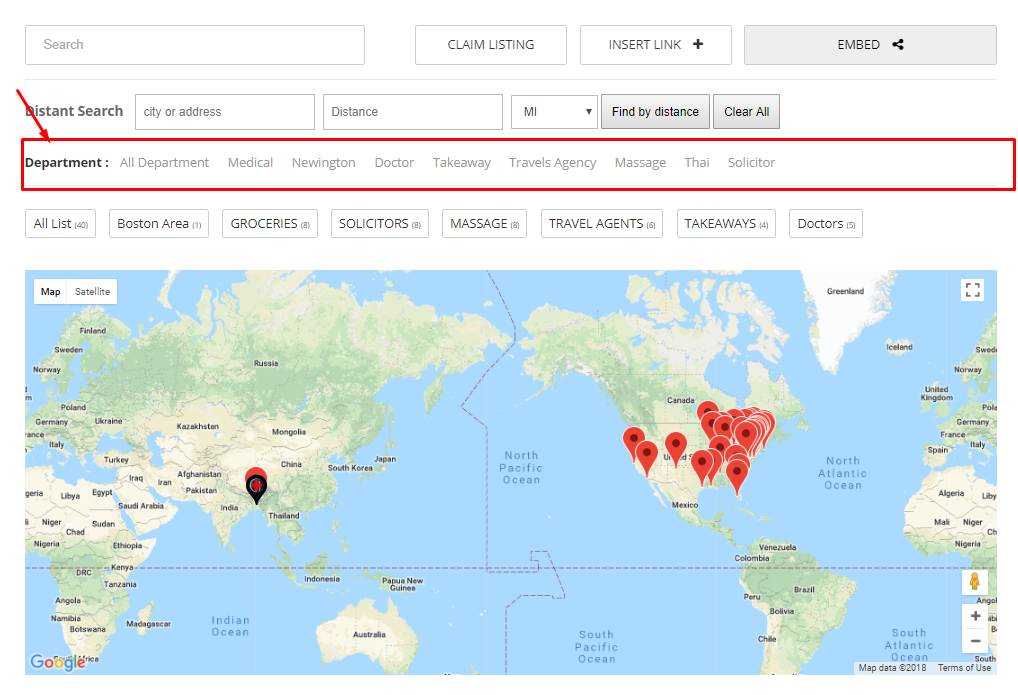This screenshot has width=1018, height=695.
Task: Filter by Massage department
Action: click(x=640, y=162)
